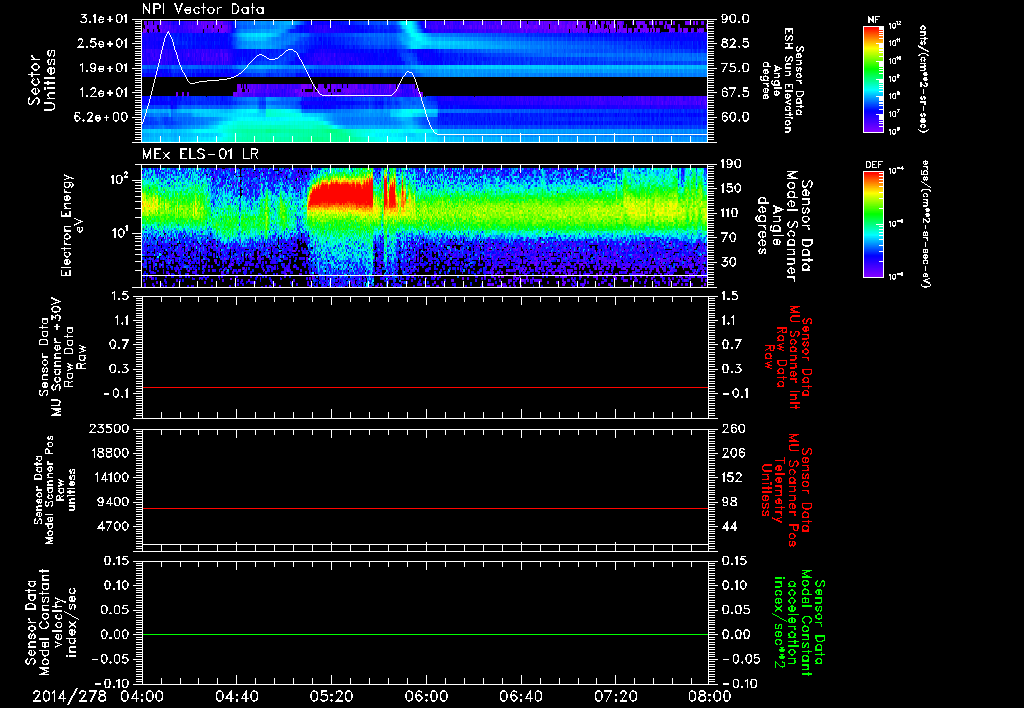Click the "190" scanner angle tick
The height and width of the screenshot is (708, 1024).
click(731, 164)
